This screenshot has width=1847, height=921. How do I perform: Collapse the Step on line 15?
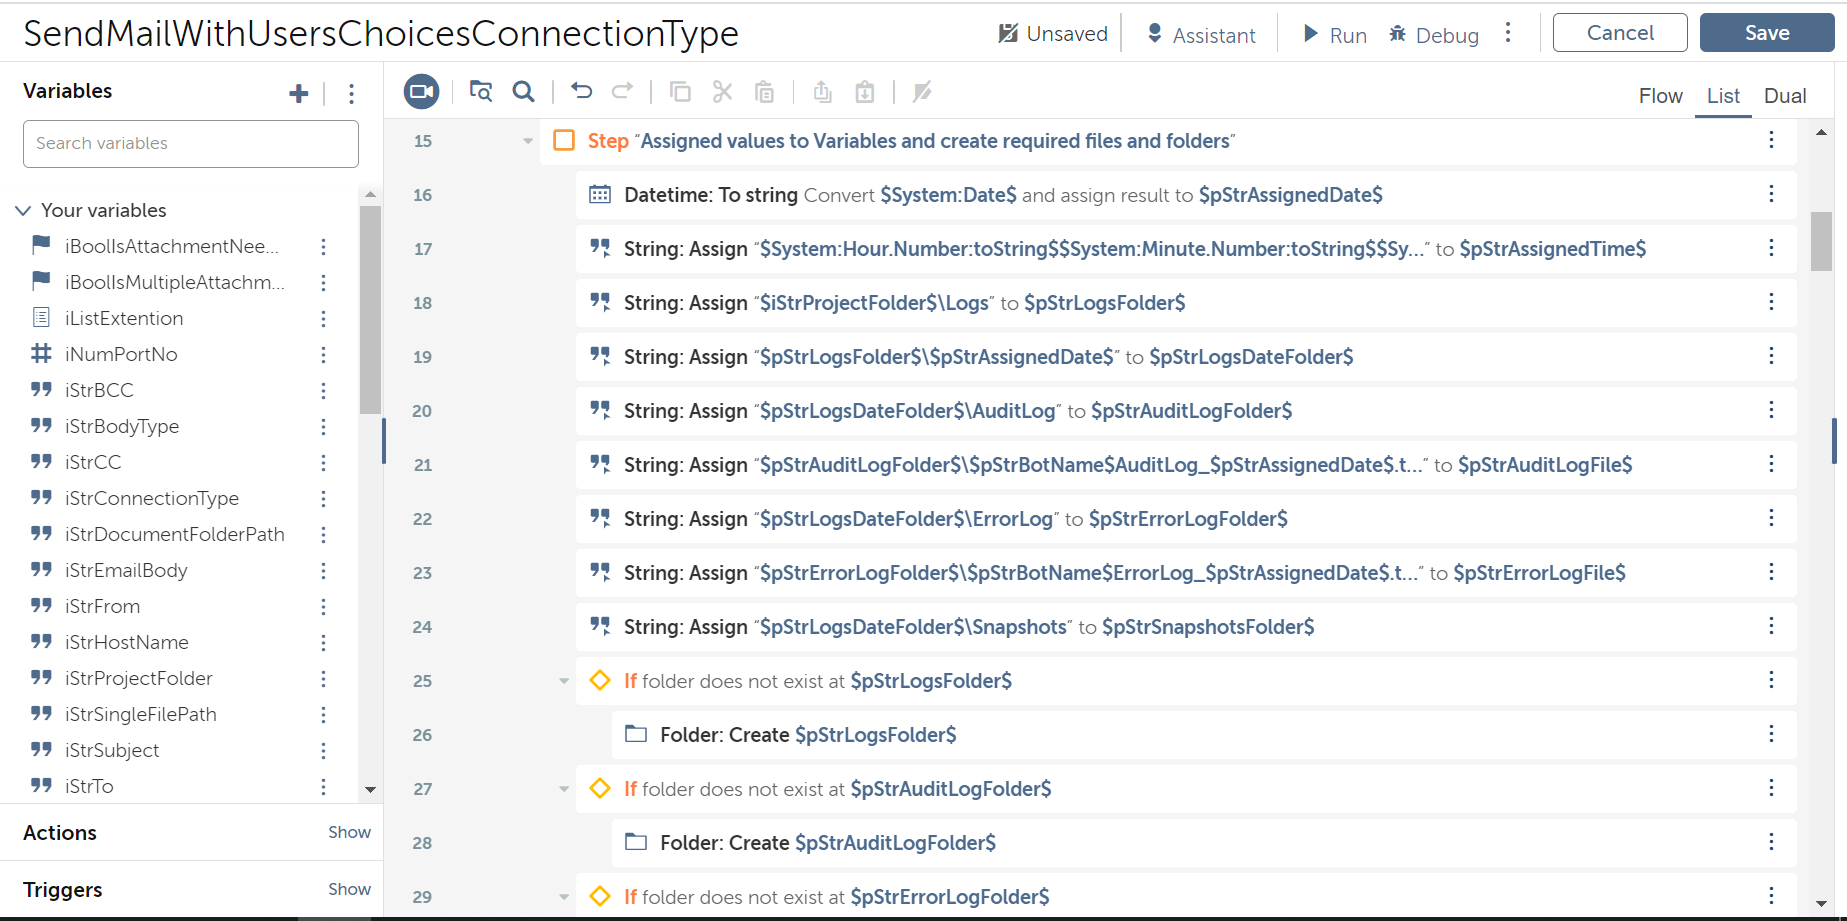pyautogui.click(x=528, y=141)
